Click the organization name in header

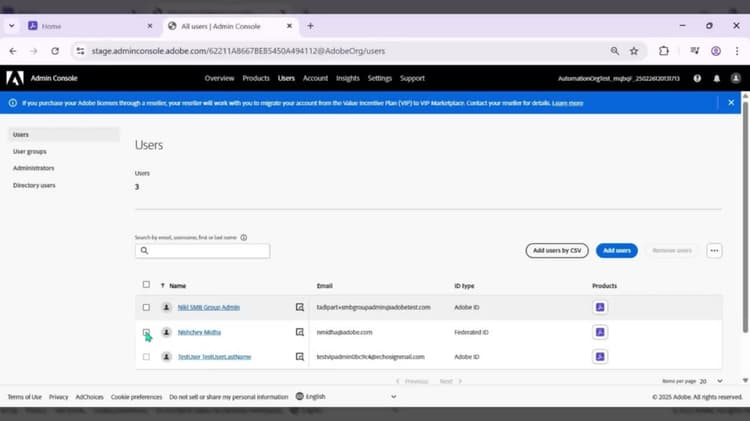point(618,78)
